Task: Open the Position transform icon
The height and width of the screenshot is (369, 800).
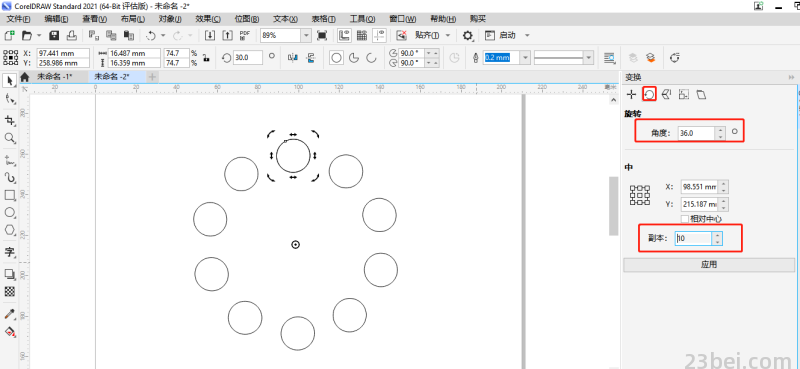Action: [632, 94]
